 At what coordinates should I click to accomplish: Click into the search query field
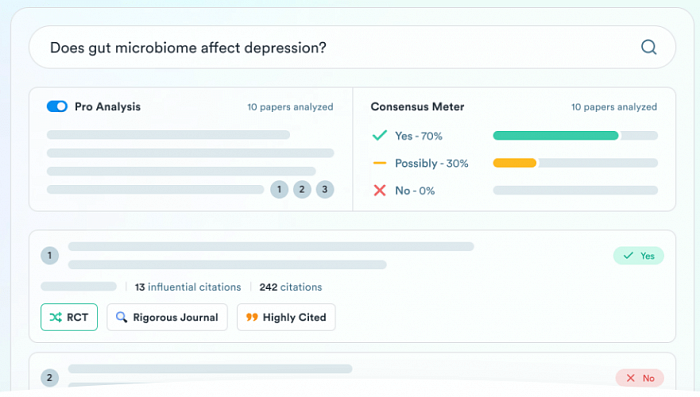339,47
